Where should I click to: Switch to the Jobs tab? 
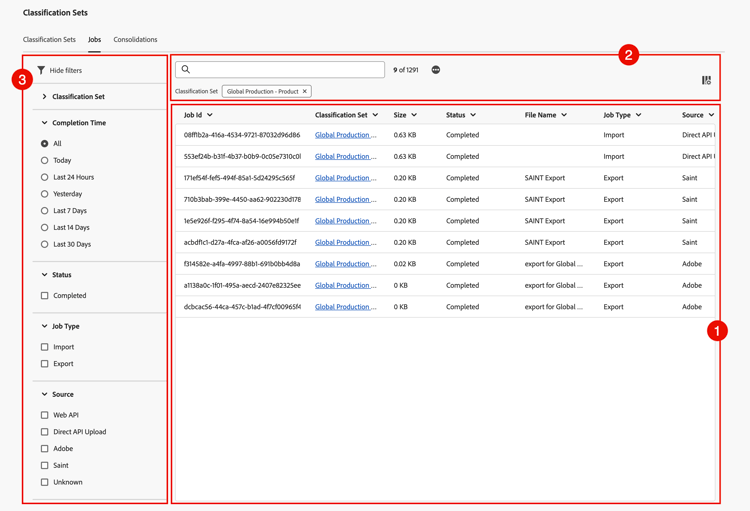point(94,40)
